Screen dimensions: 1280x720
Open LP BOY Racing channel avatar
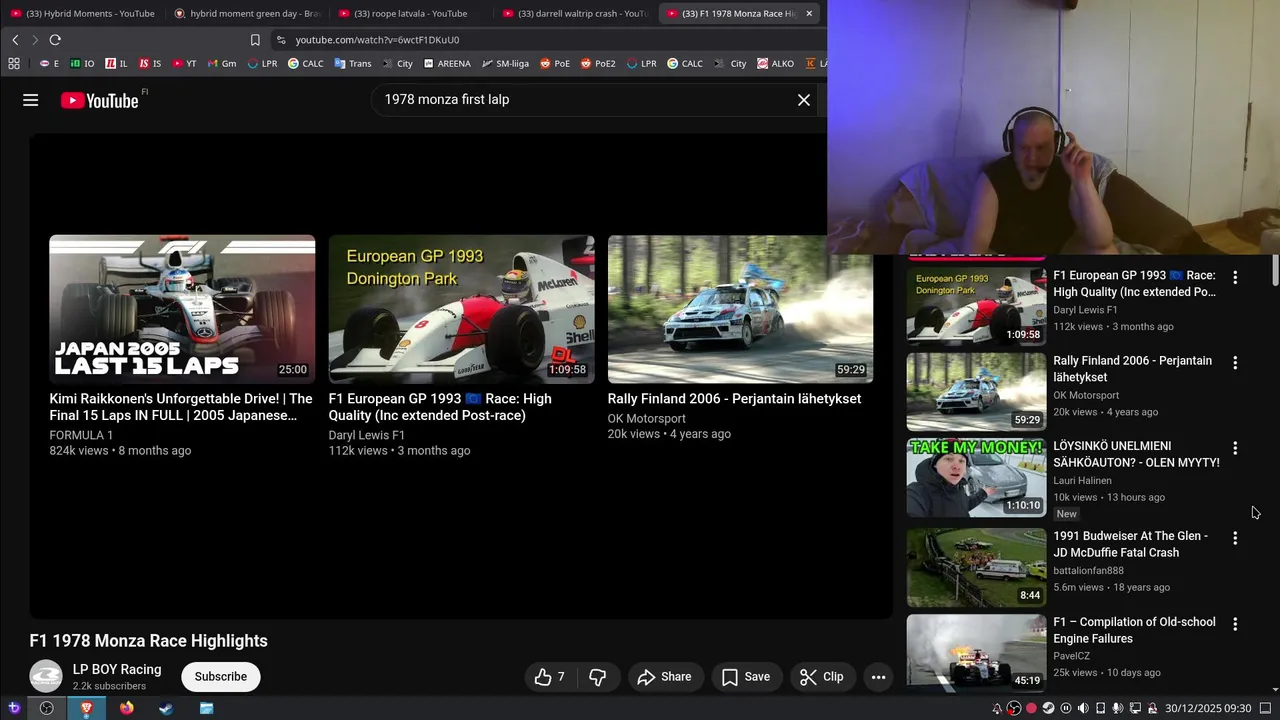[46, 677]
